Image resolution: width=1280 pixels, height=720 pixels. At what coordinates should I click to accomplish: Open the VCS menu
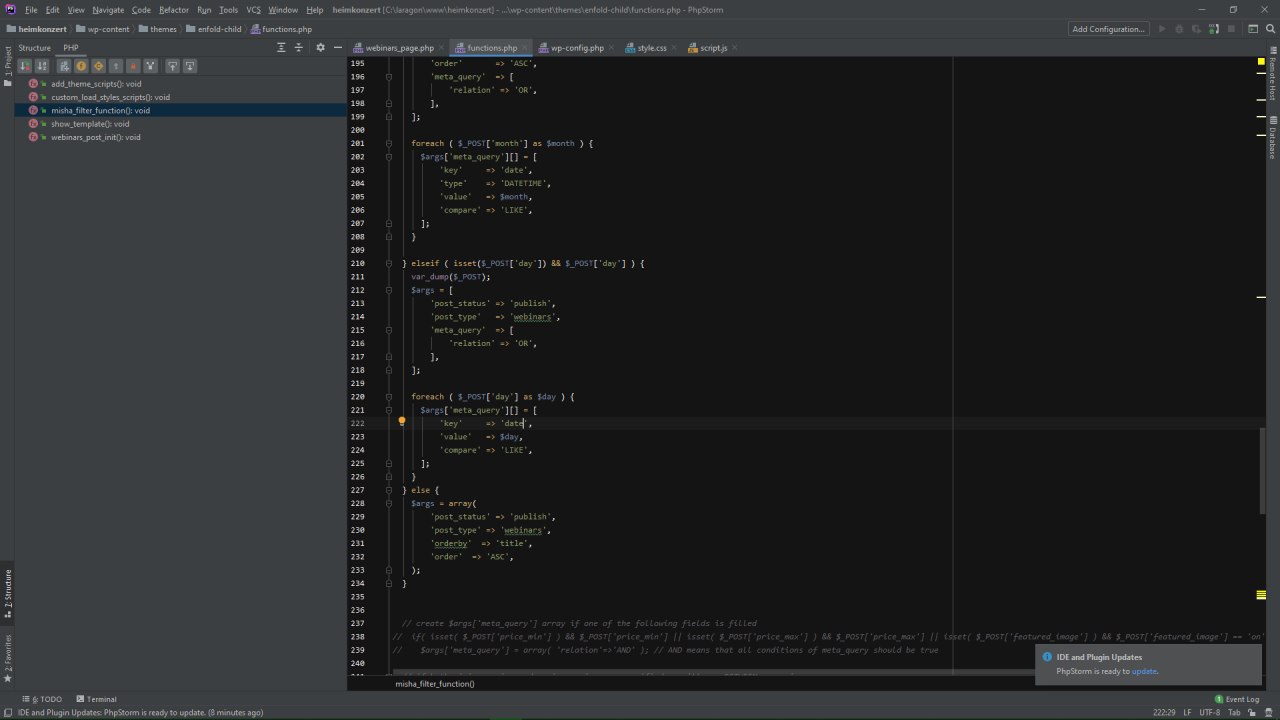coord(253,10)
